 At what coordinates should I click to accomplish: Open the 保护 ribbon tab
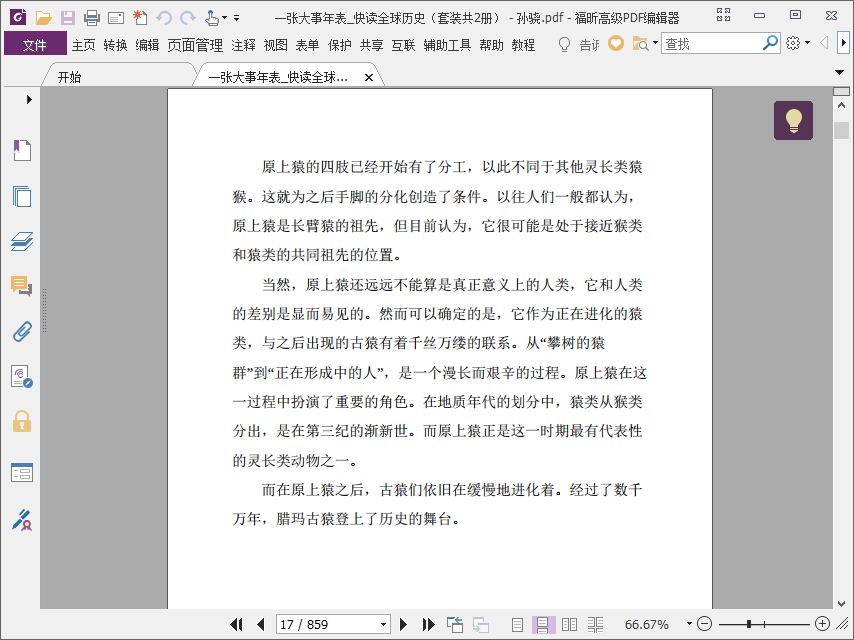point(339,45)
